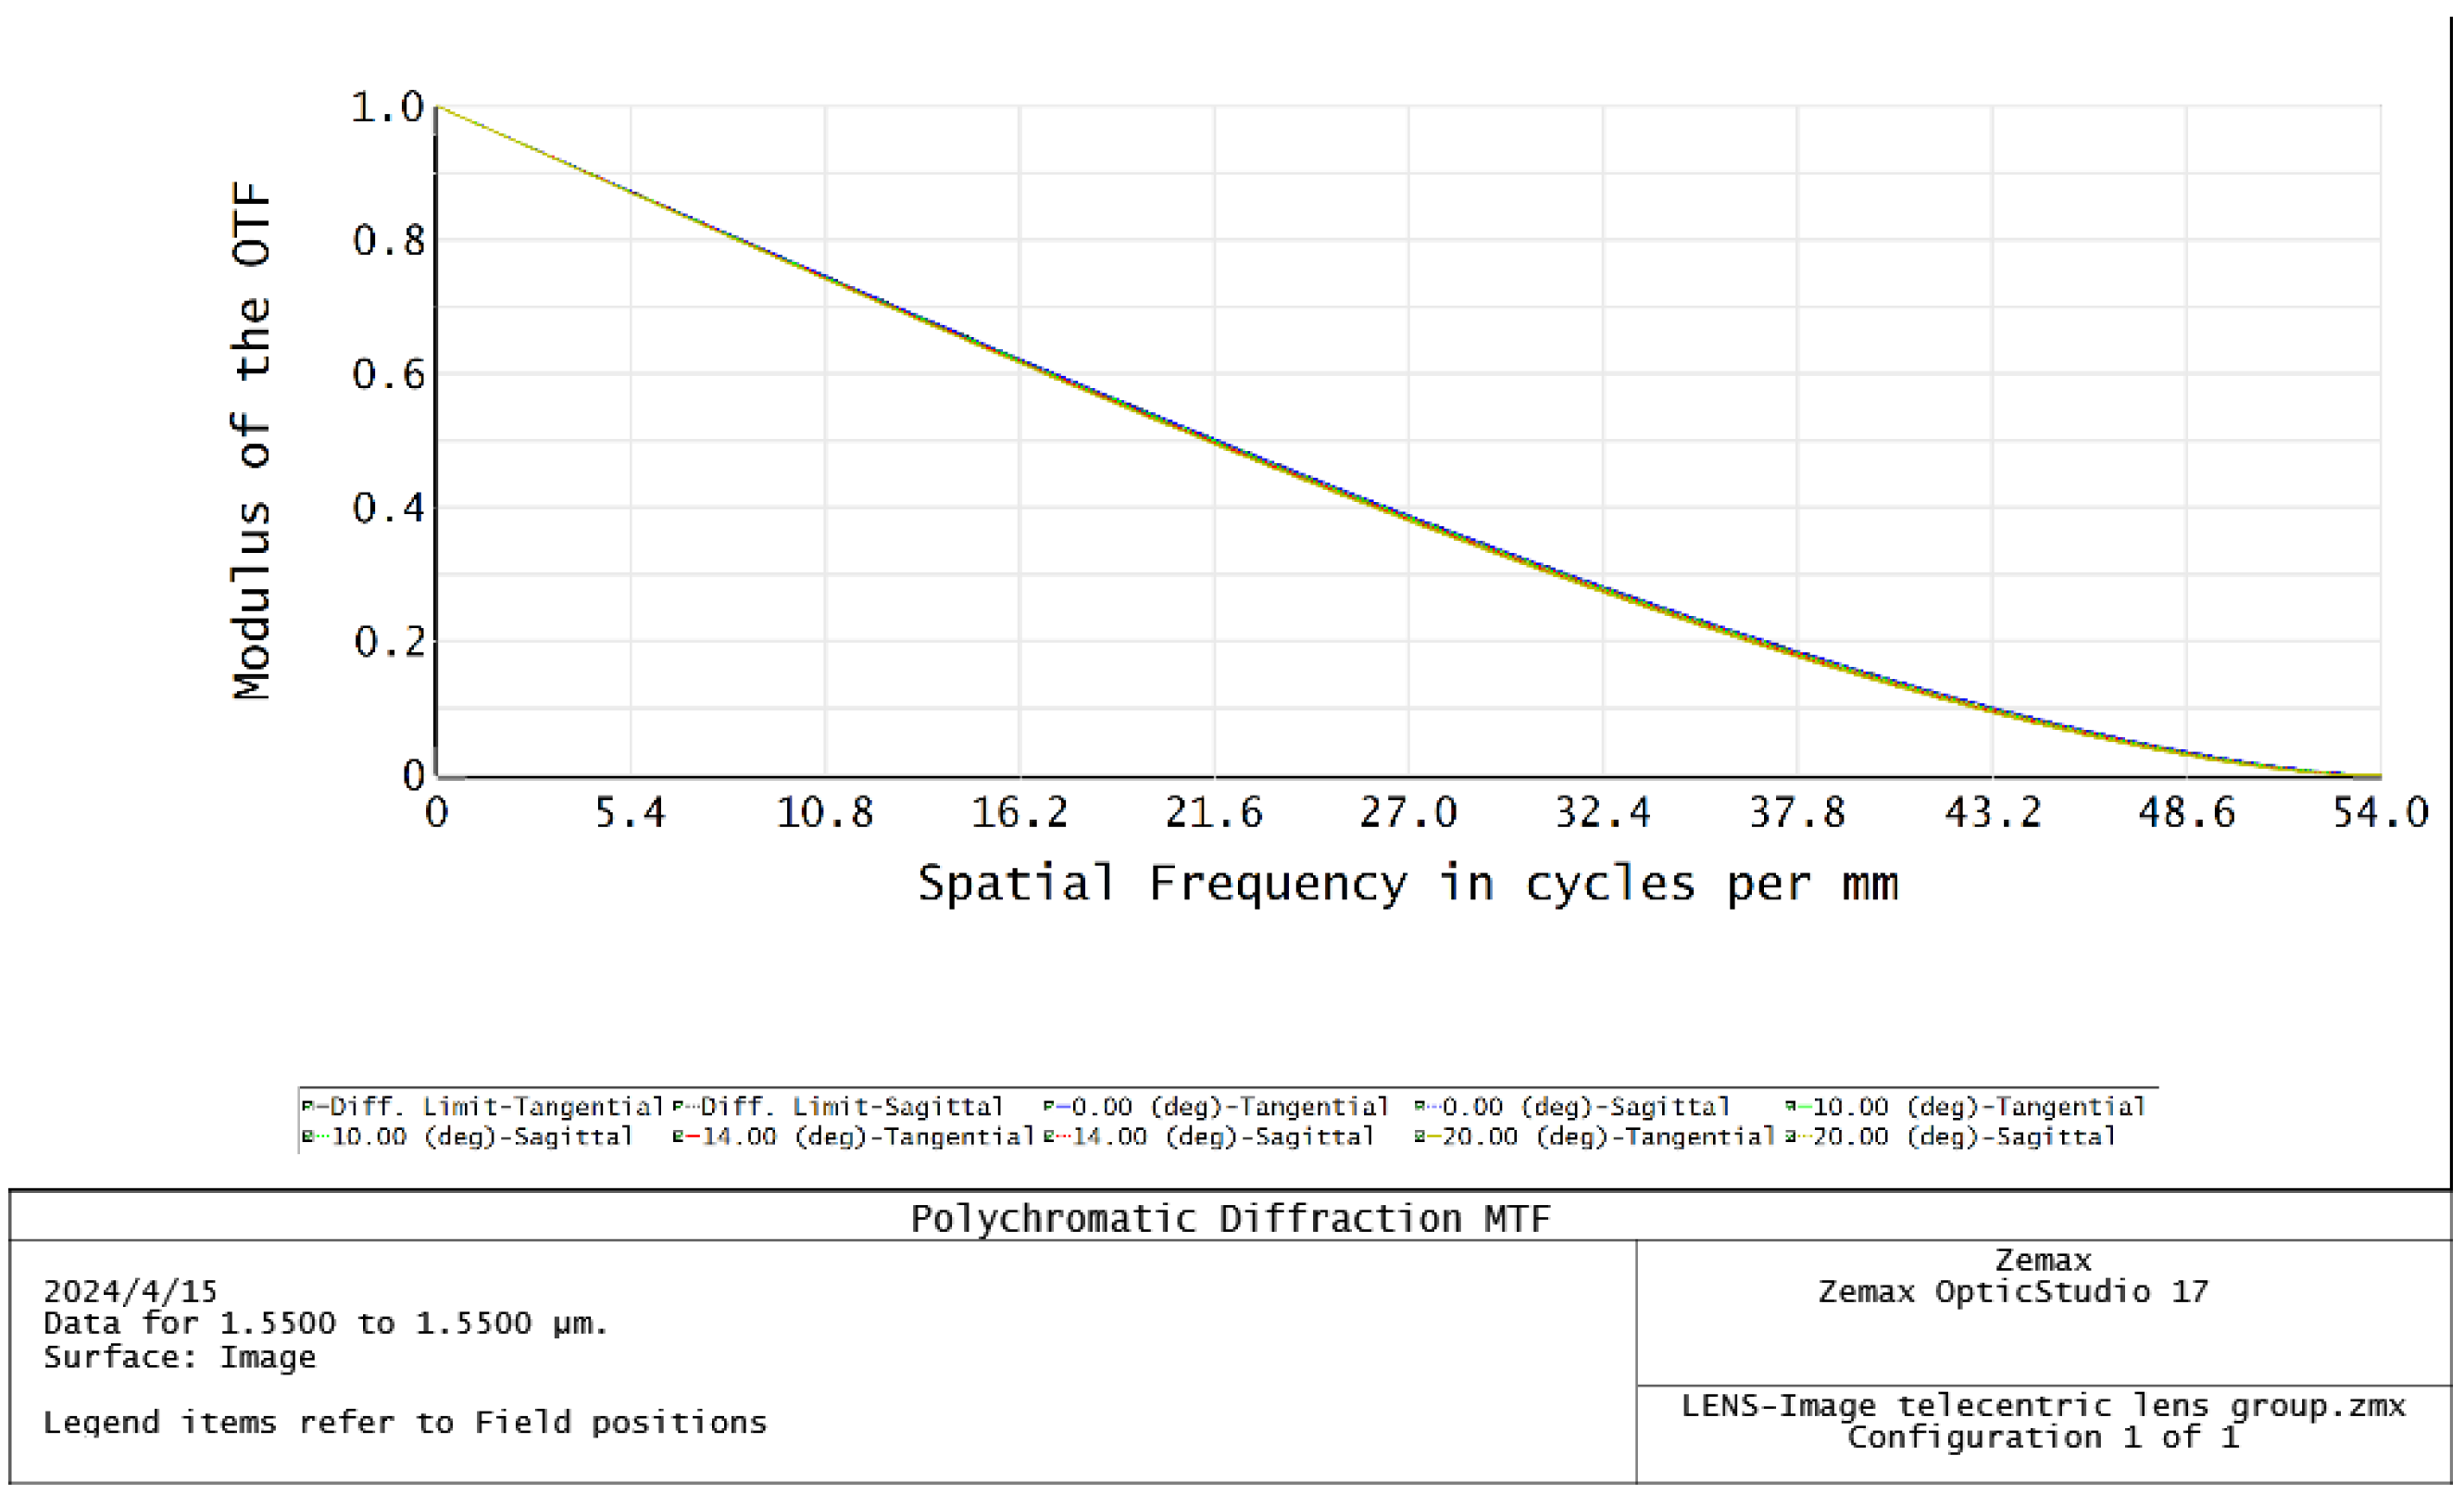Click the 'Data for 1.5500 to 1.5500 µm' line
Screen dimensions: 2464x1506
pyautogui.click(x=326, y=1324)
